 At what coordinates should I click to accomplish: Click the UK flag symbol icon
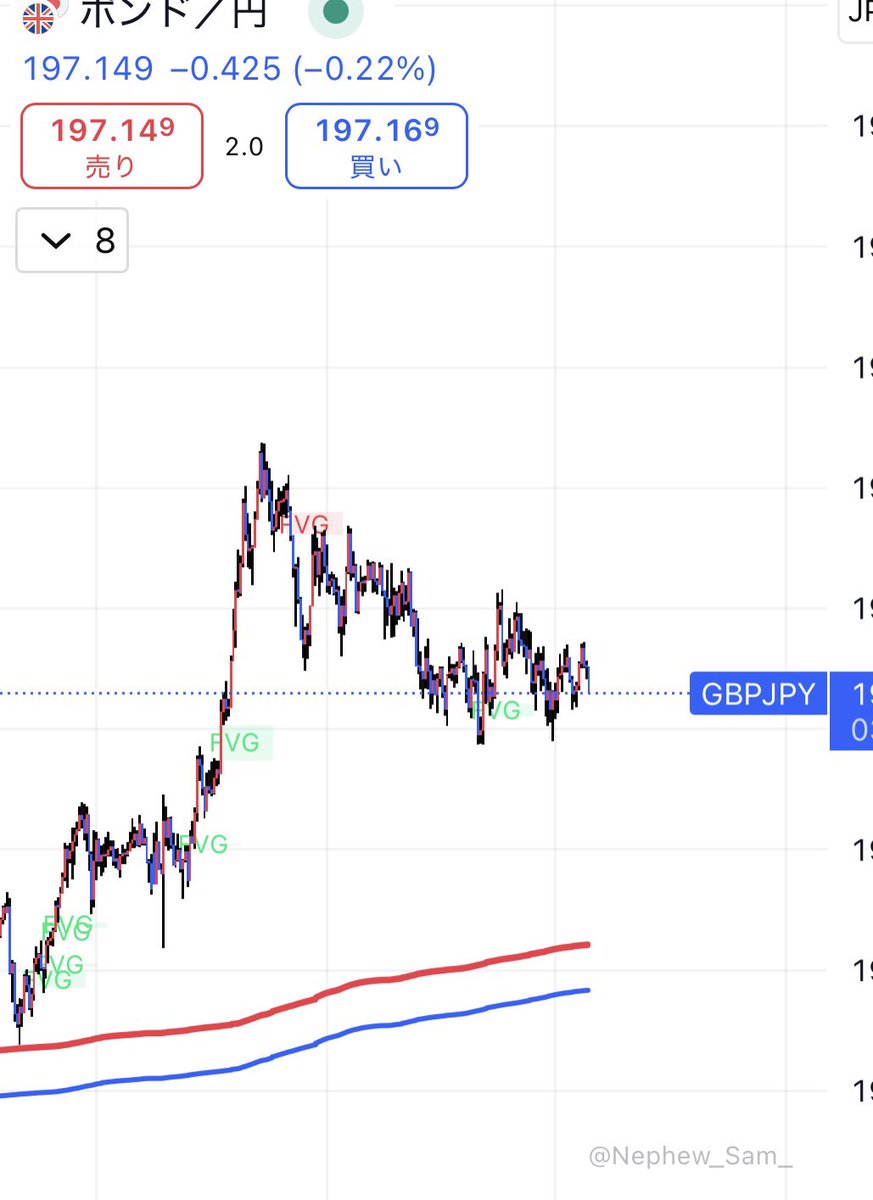click(40, 16)
